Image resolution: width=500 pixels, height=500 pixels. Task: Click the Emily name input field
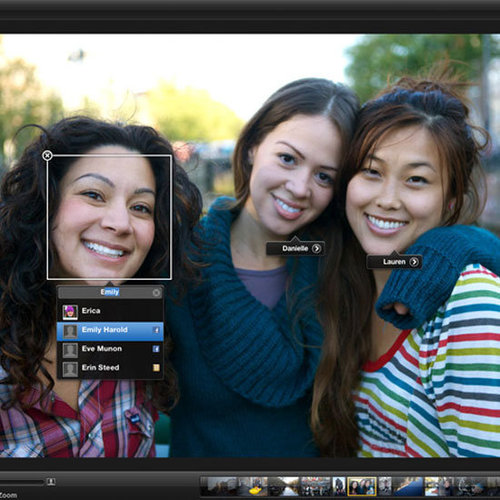(110, 292)
